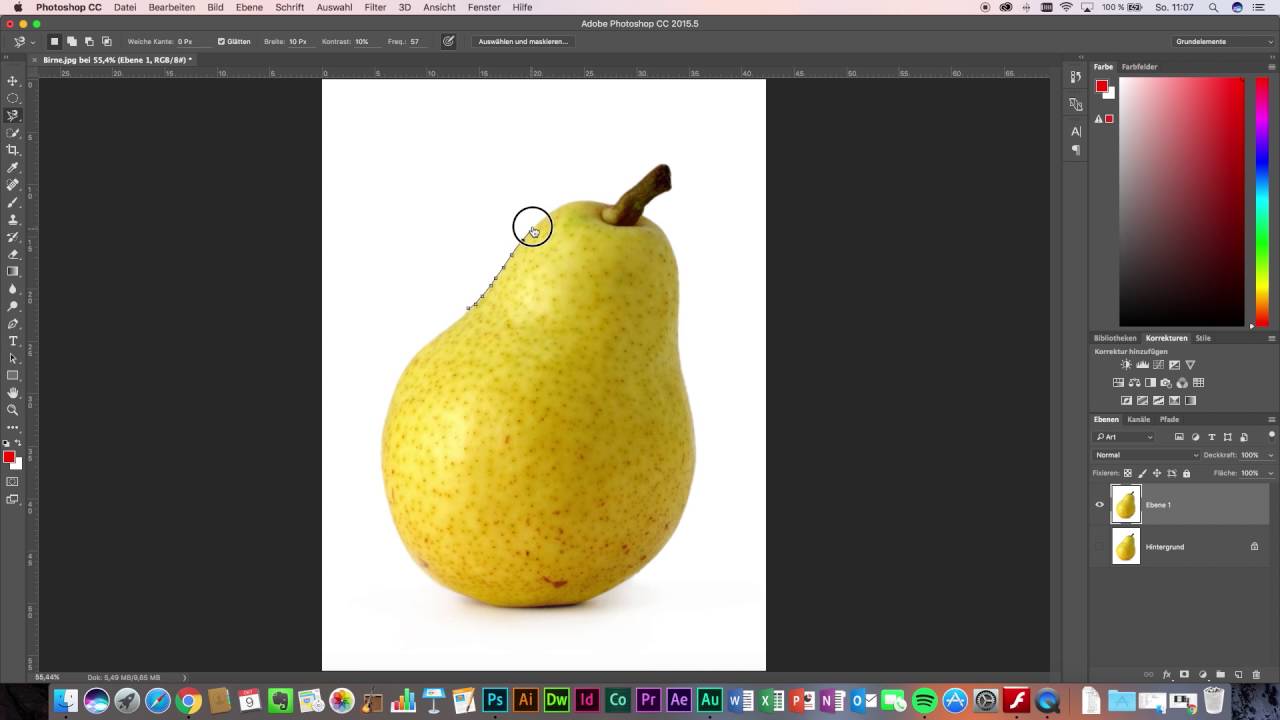Open the Fläche fill dropdown arrow
Viewport: 1280px width, 720px height.
coord(1271,473)
